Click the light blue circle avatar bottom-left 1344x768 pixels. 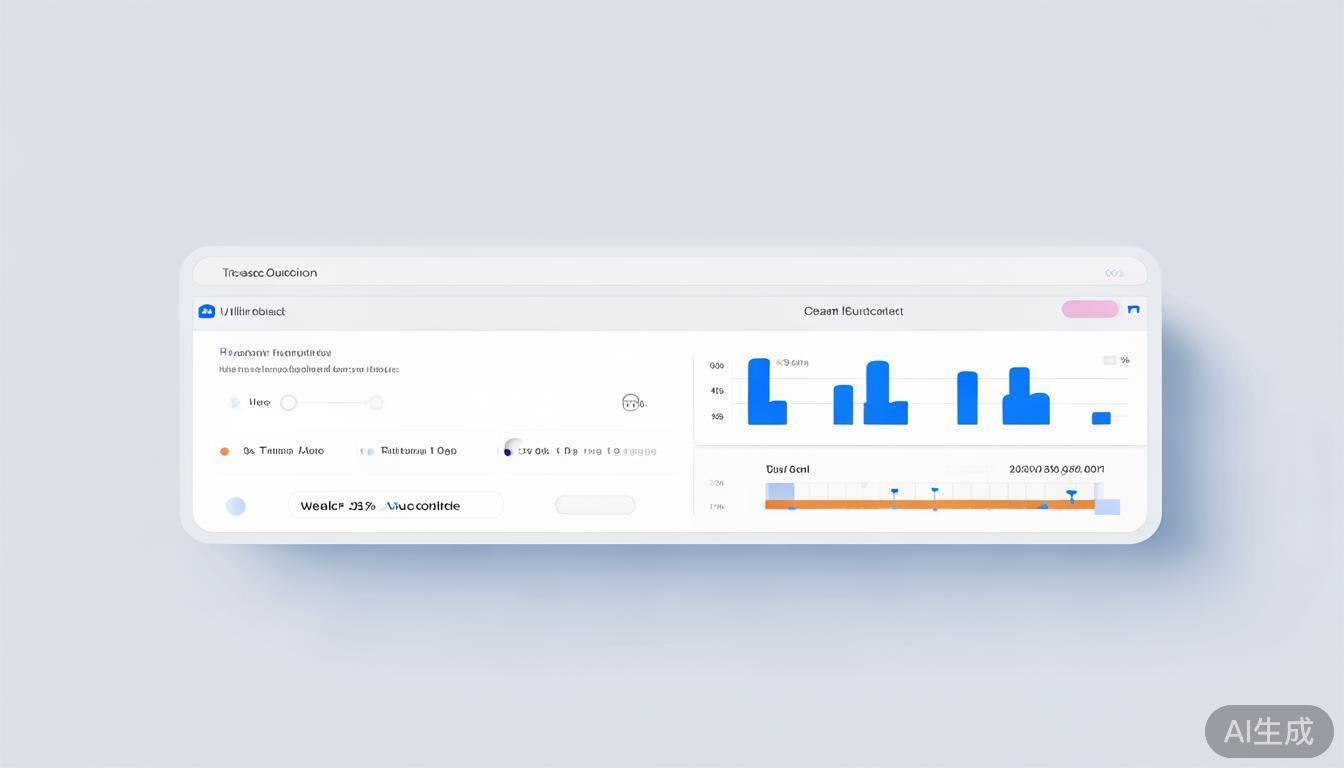[x=236, y=506]
